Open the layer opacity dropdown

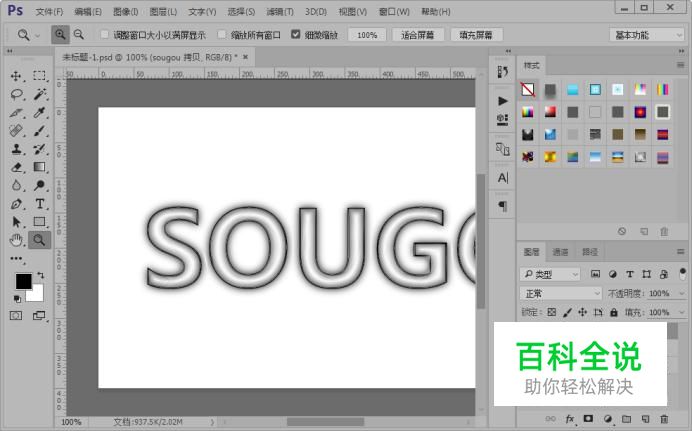click(x=681, y=293)
